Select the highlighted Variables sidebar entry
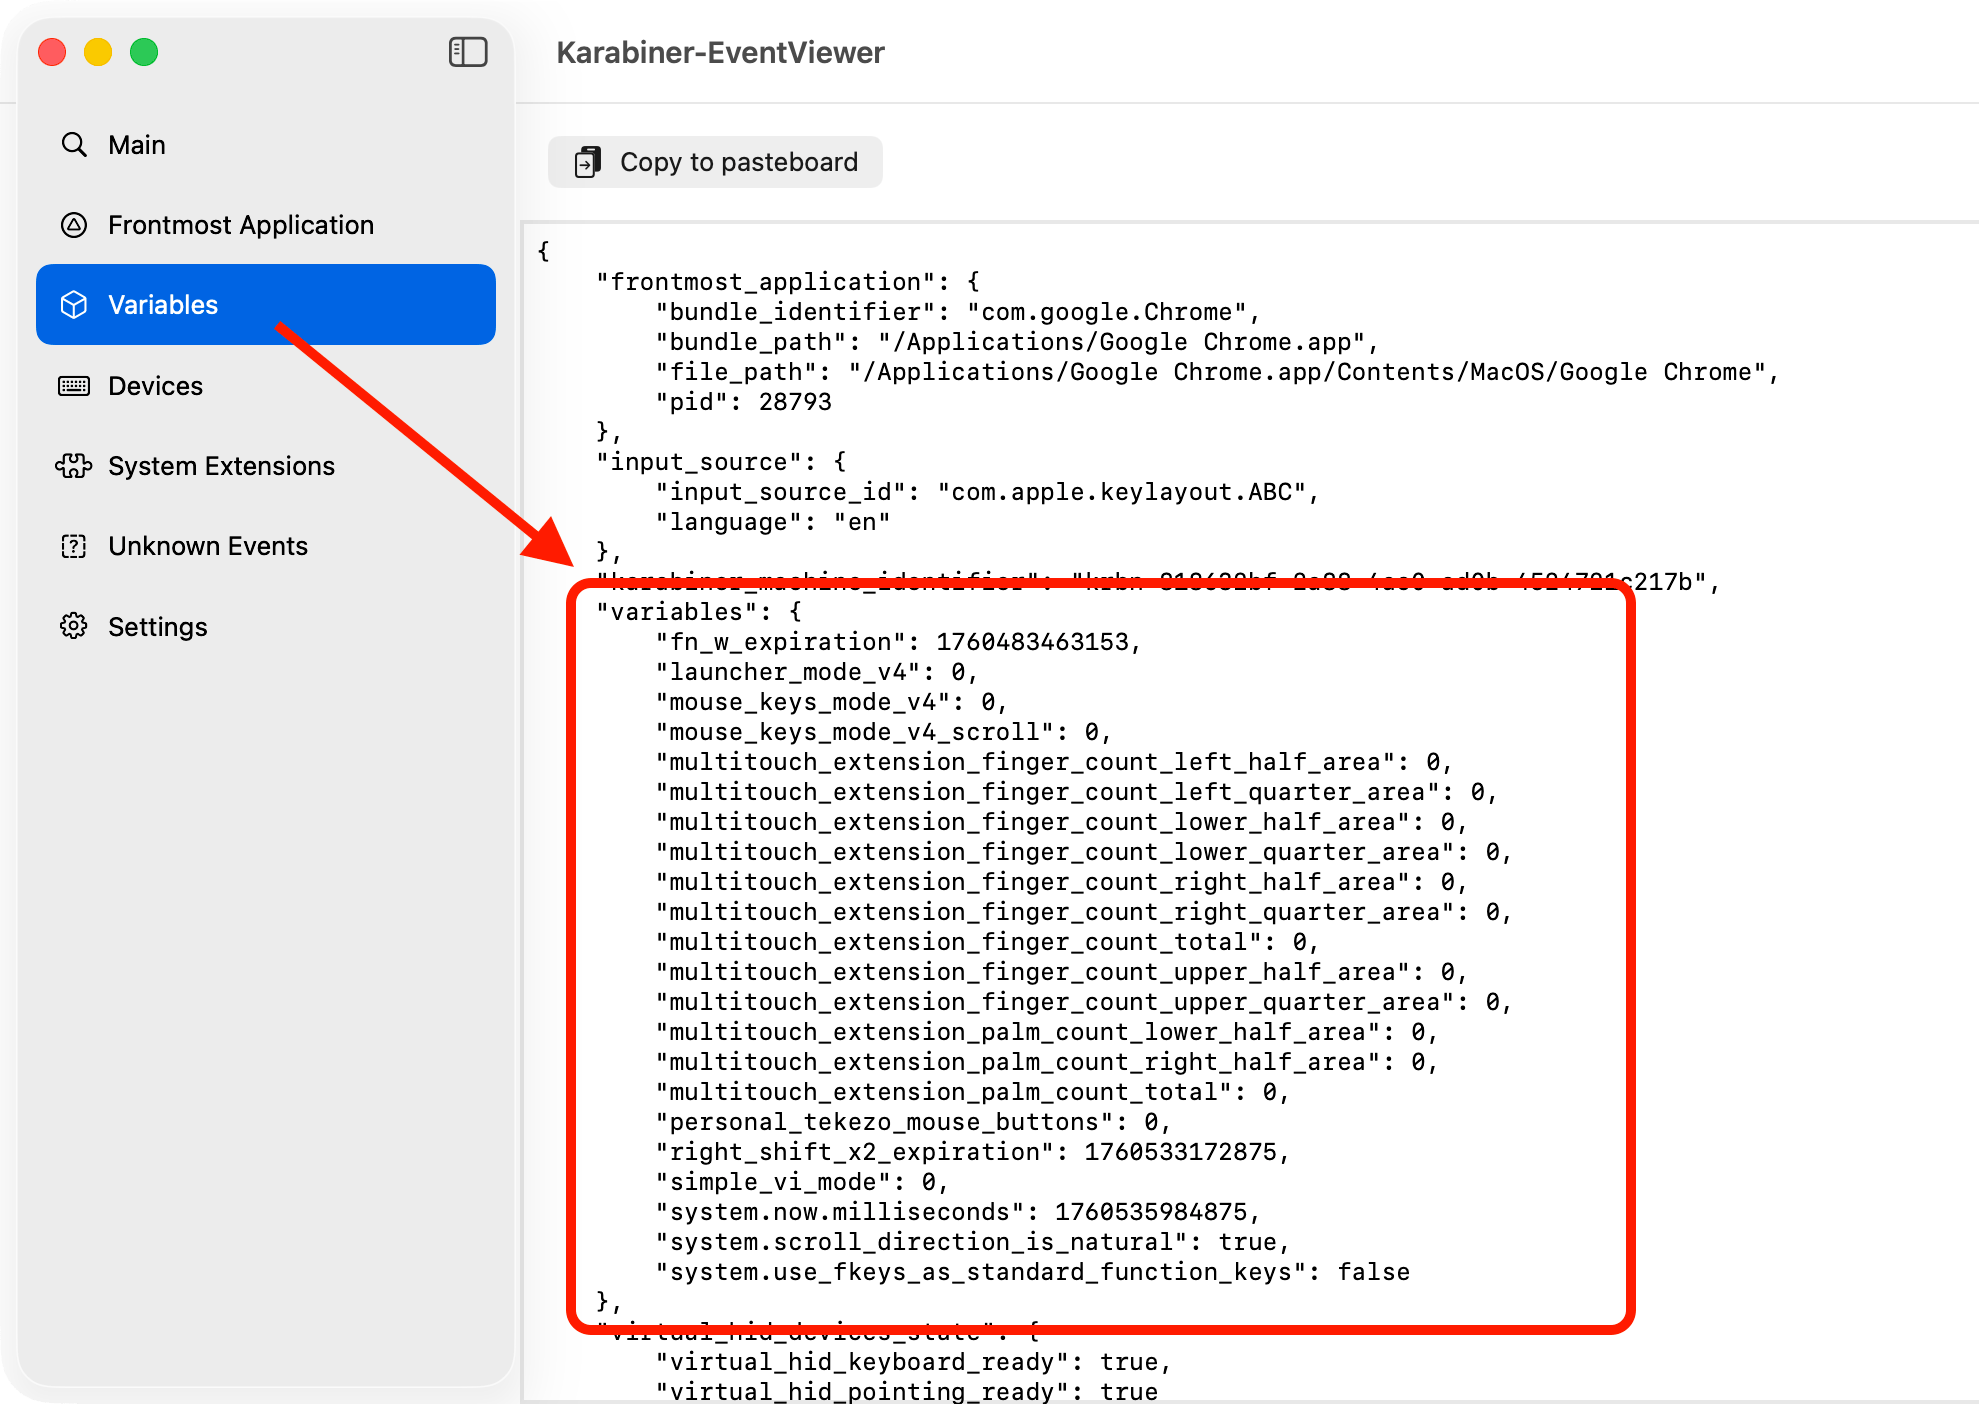 [x=163, y=304]
